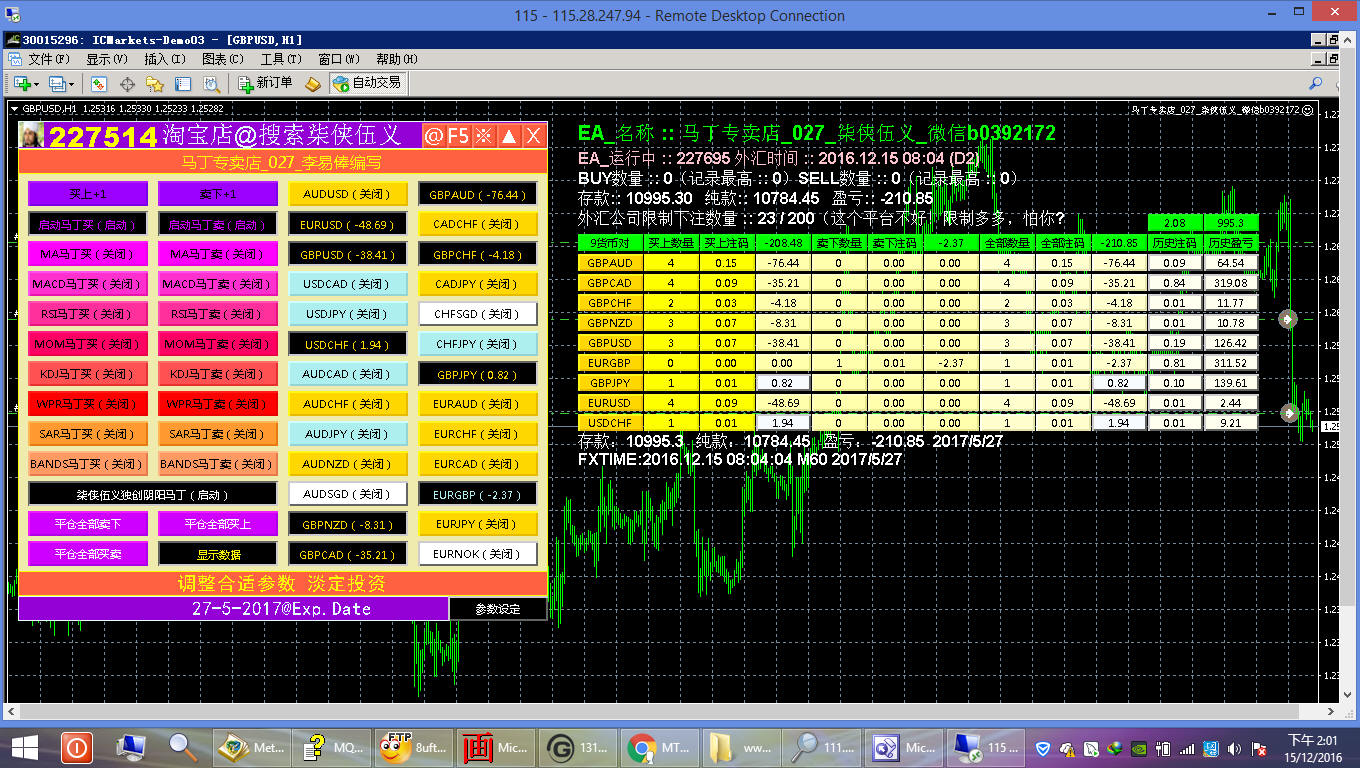The height and width of the screenshot is (768, 1360).
Task: Toggle MA马丁买 (关闭) button
Action: coord(88,254)
